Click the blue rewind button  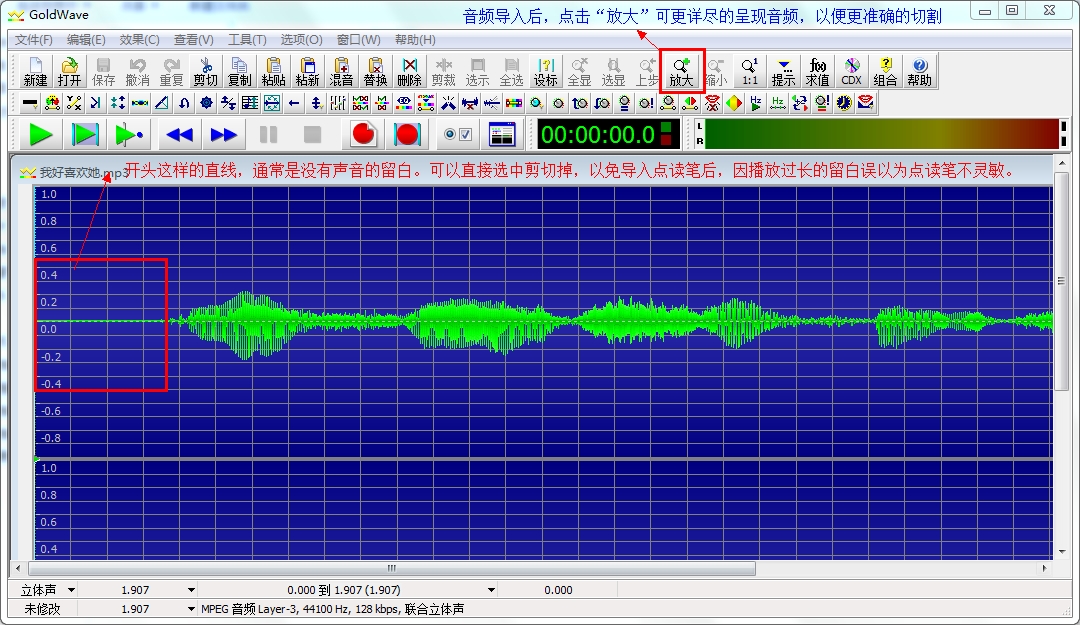[x=179, y=134]
